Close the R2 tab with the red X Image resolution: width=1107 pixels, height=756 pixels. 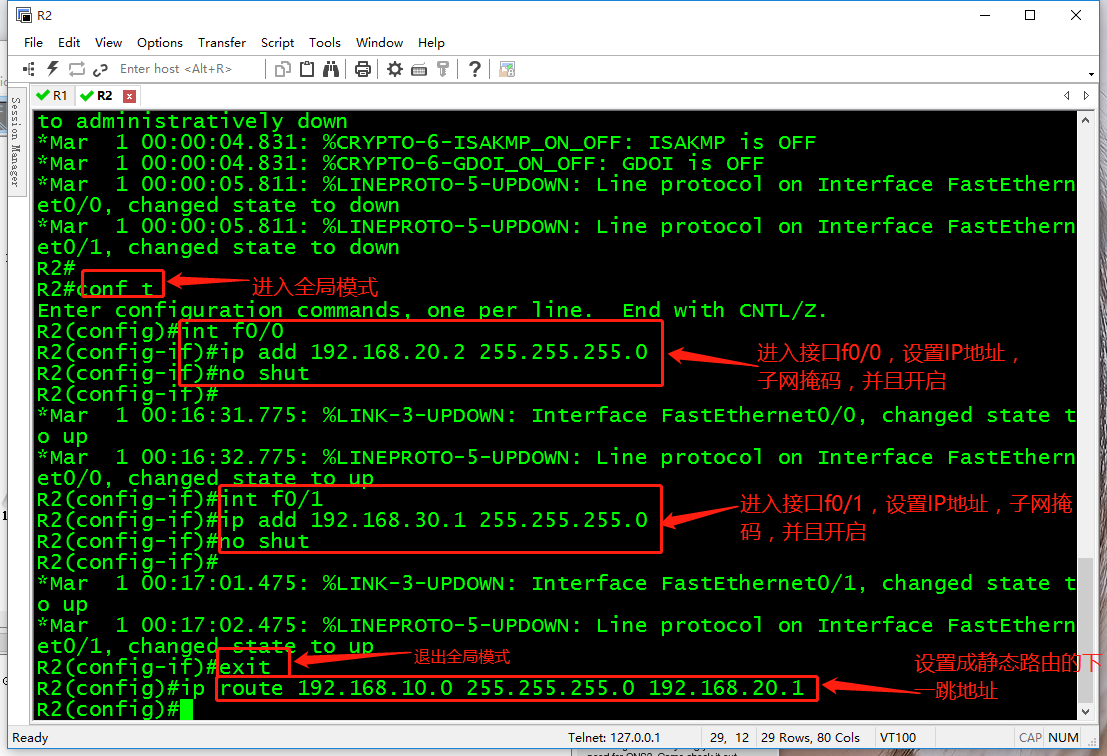(129, 96)
